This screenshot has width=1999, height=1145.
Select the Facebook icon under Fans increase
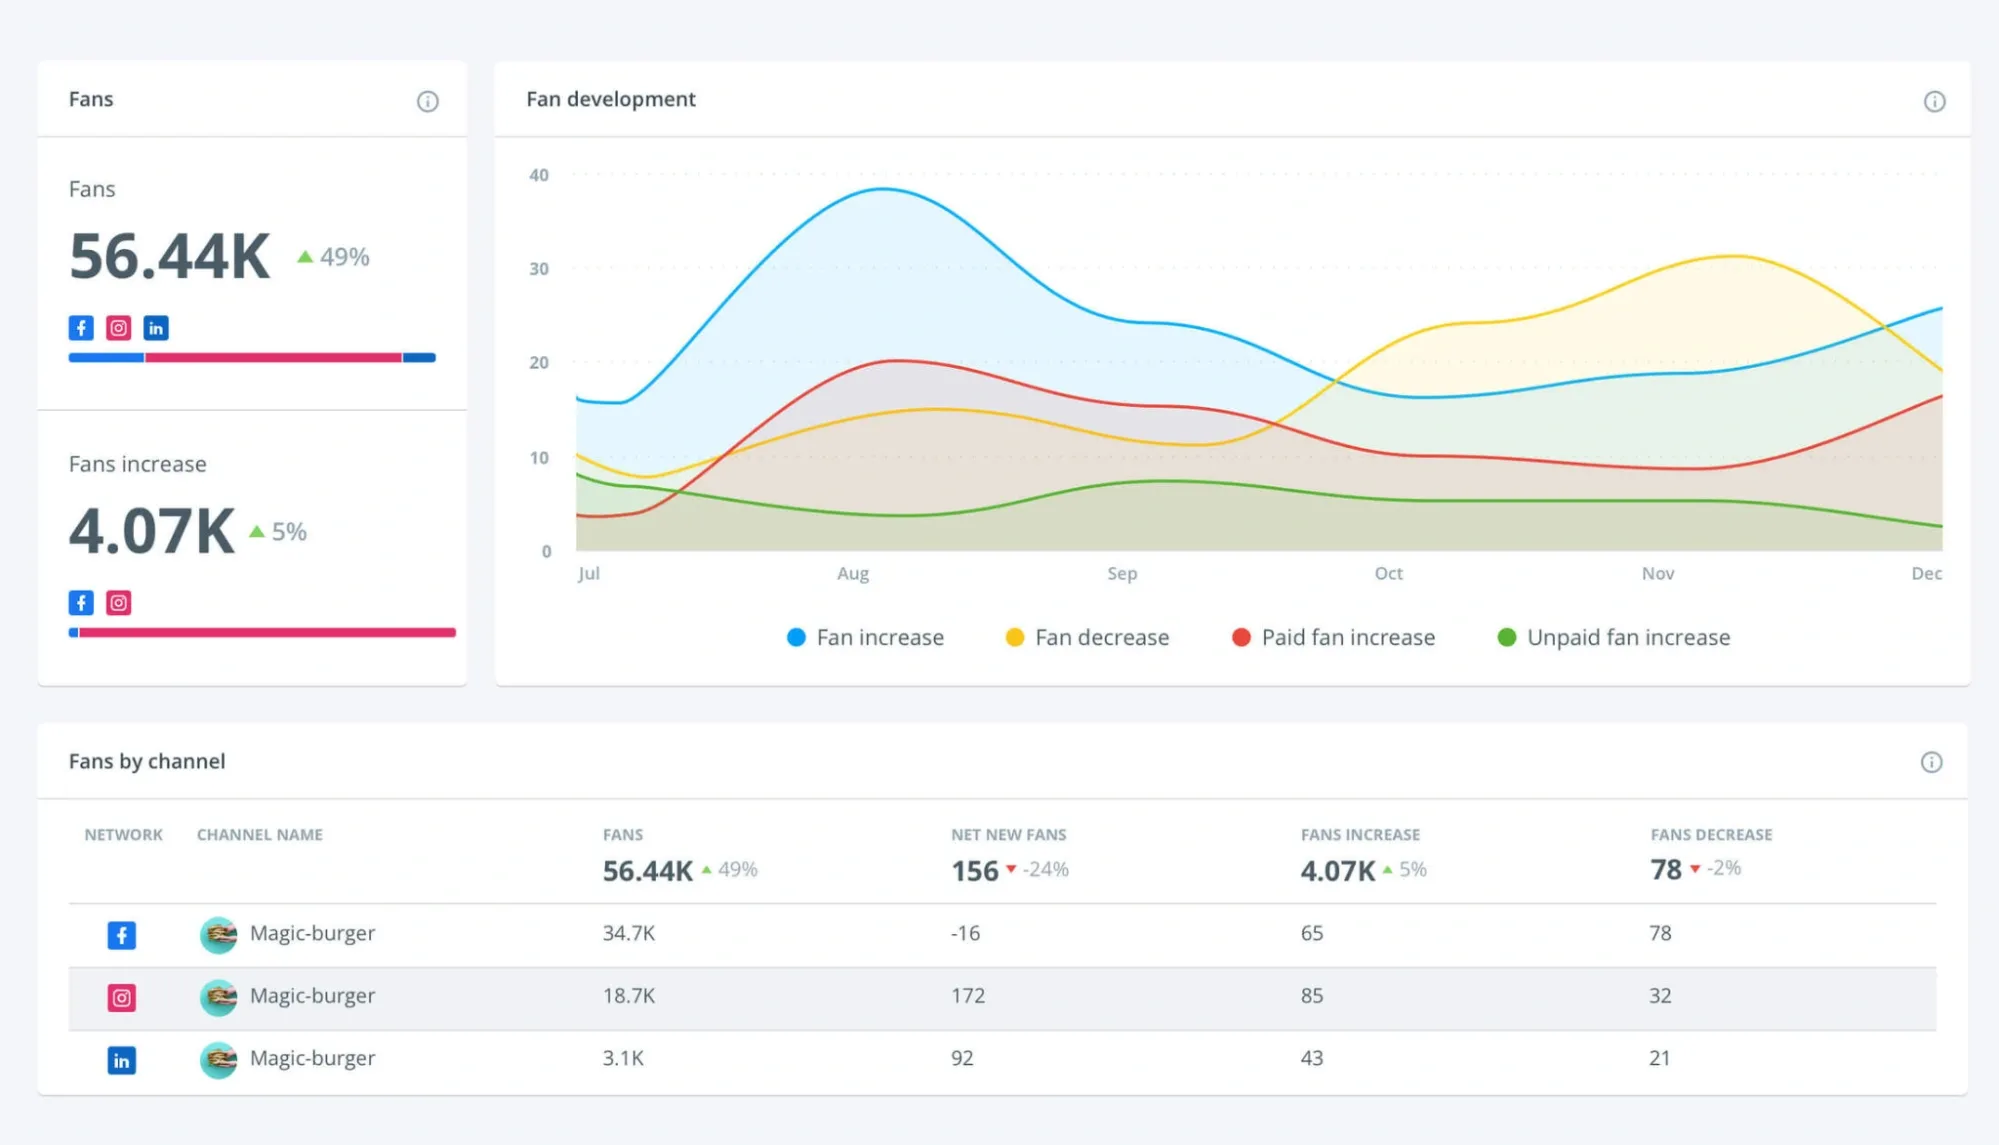81,602
